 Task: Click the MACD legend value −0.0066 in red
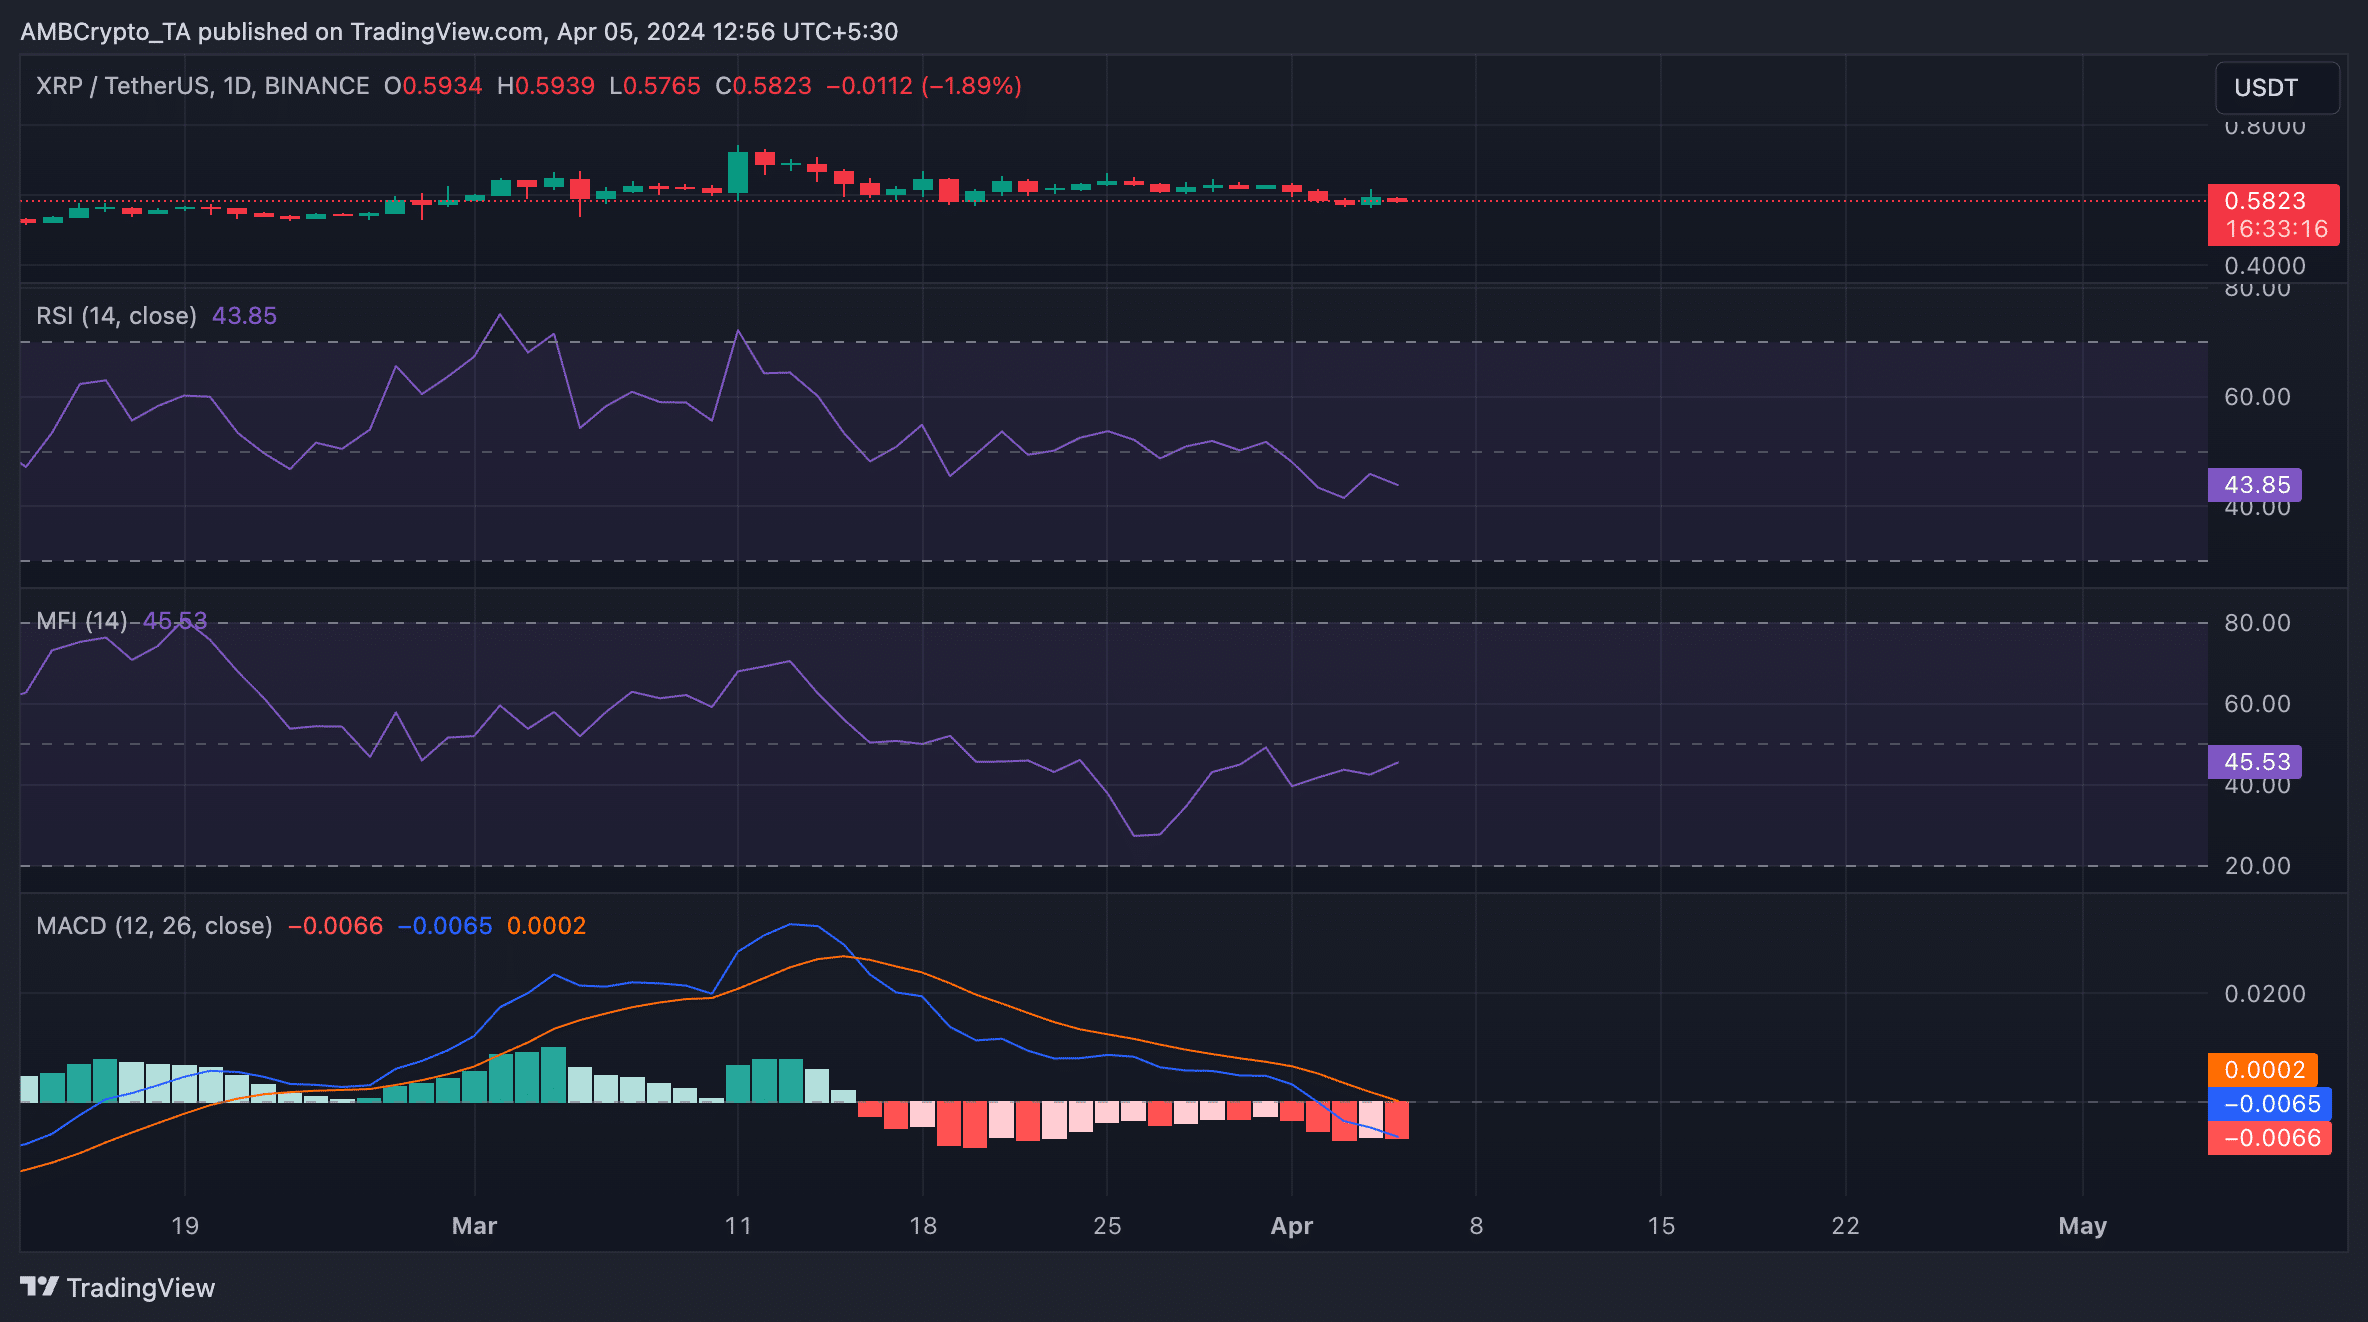pyautogui.click(x=335, y=926)
